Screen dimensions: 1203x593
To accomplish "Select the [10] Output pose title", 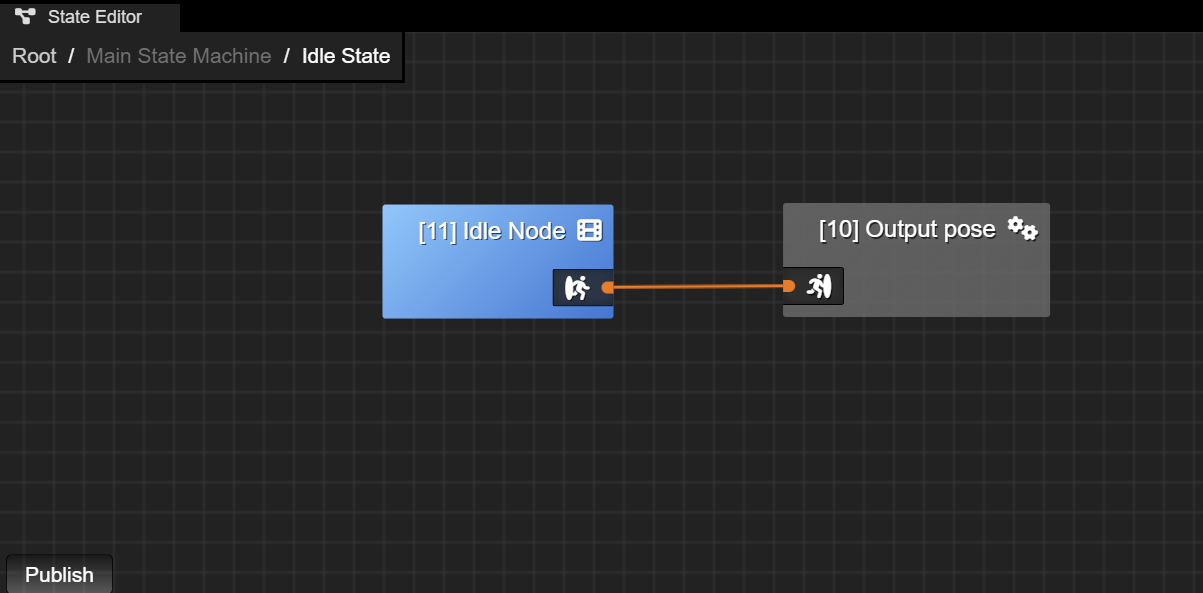I will 907,229.
